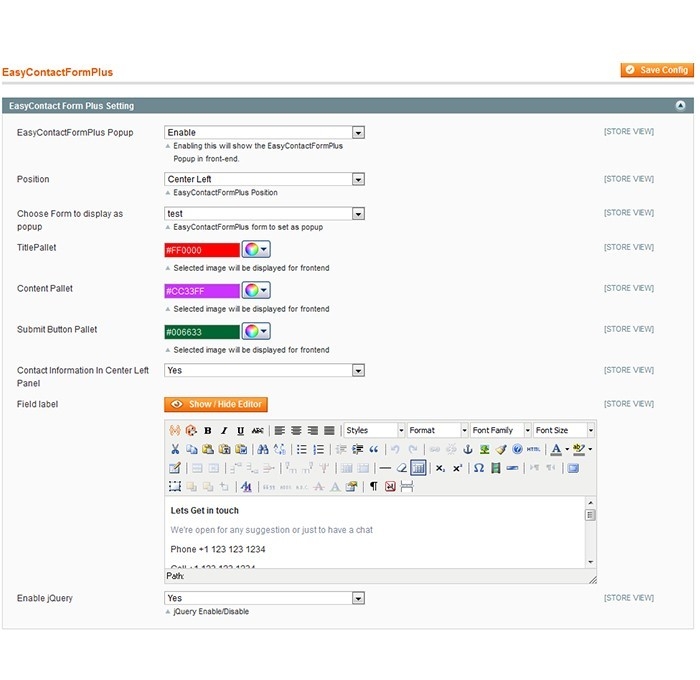Toggle superscript formatting
Screen dimensions: 700x680
coord(457,468)
